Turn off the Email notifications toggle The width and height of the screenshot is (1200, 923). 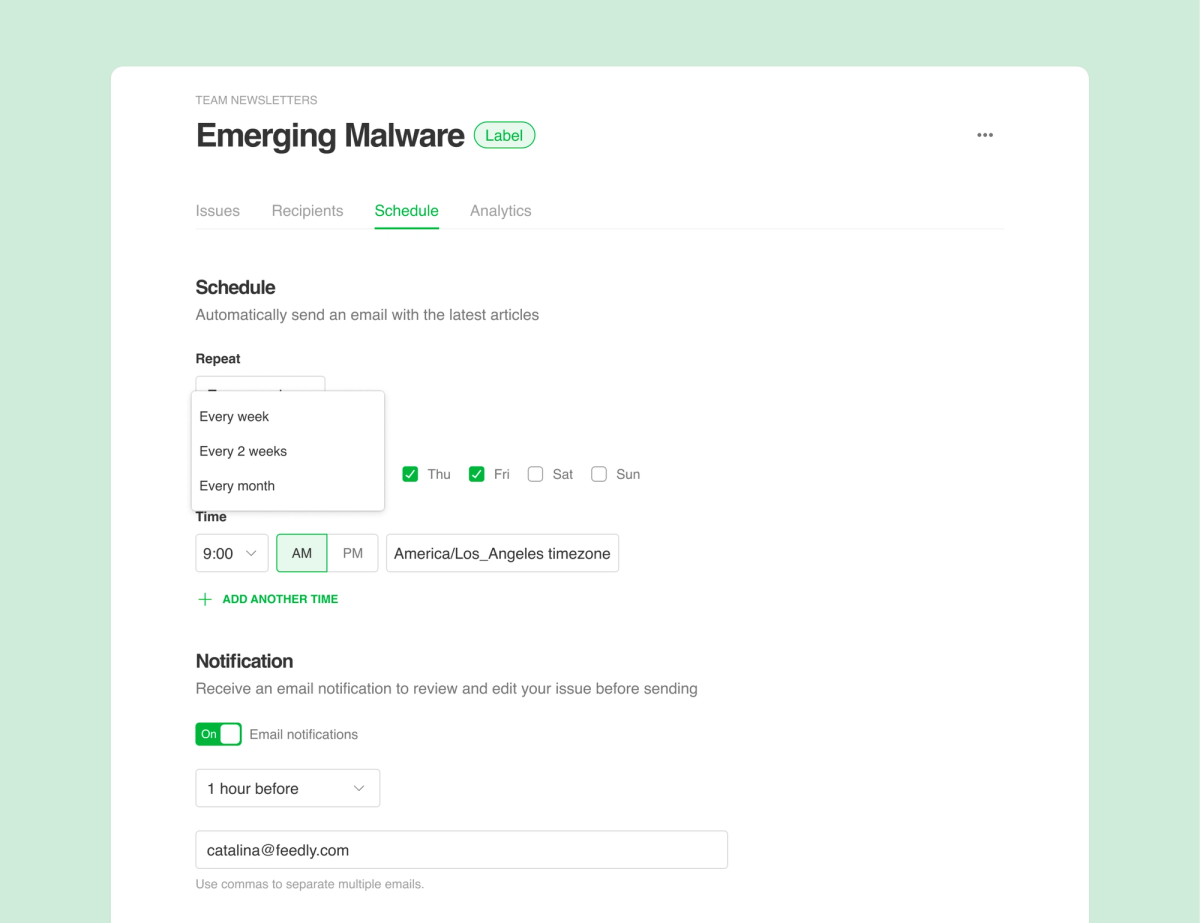tap(218, 733)
